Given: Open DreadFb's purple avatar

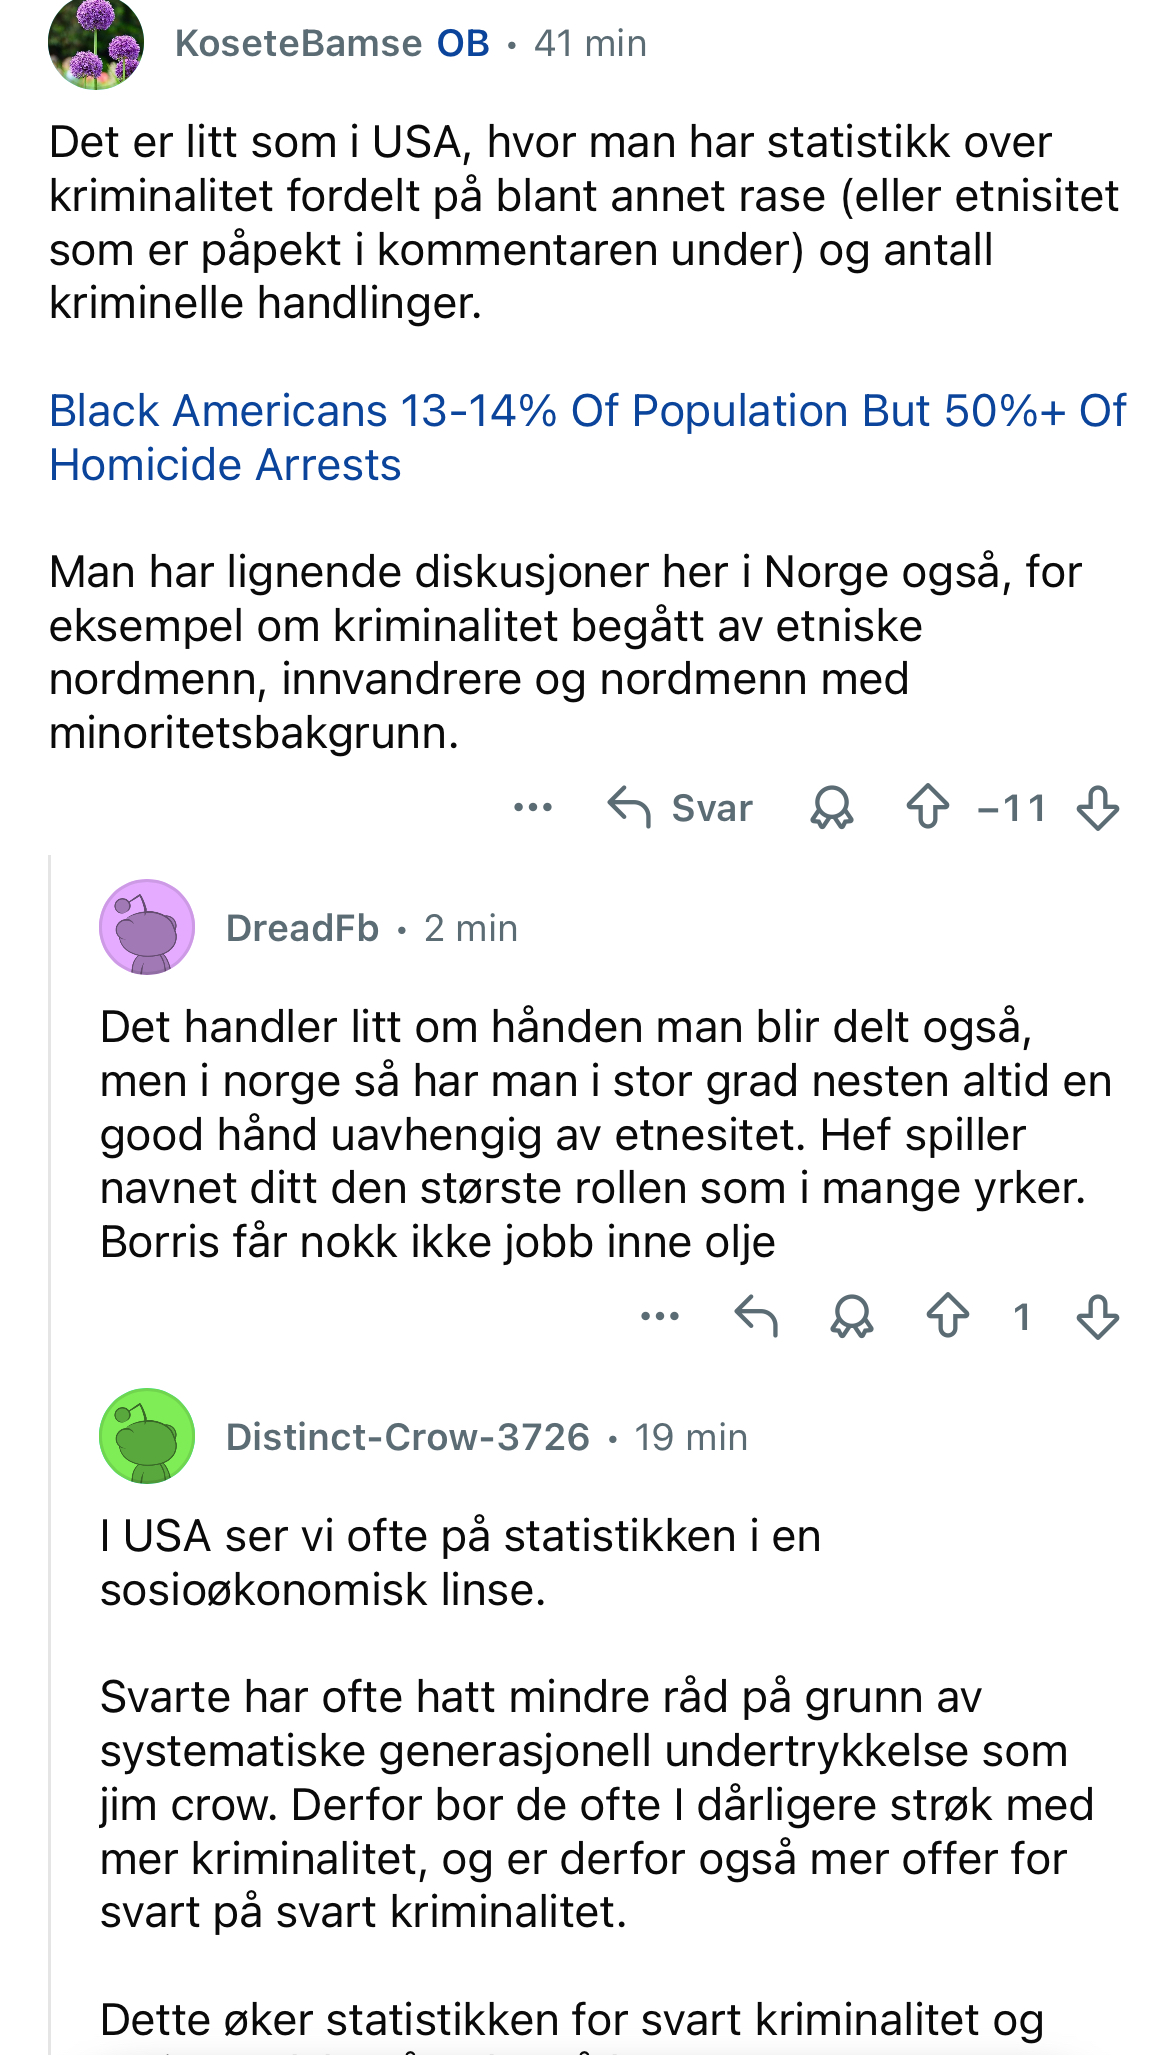Looking at the screenshot, I should pos(147,927).
